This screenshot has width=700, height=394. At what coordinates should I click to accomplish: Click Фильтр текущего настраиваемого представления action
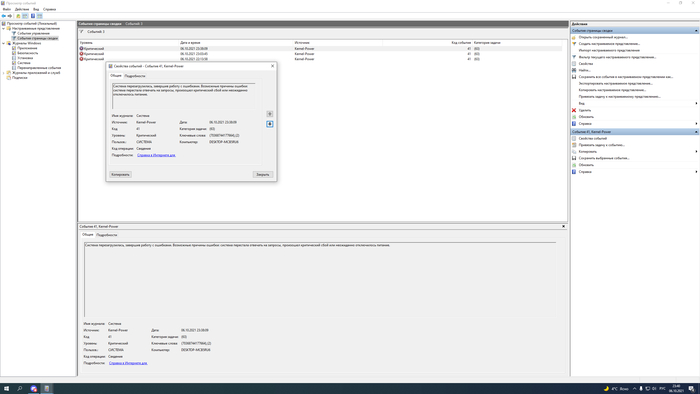(x=617, y=57)
